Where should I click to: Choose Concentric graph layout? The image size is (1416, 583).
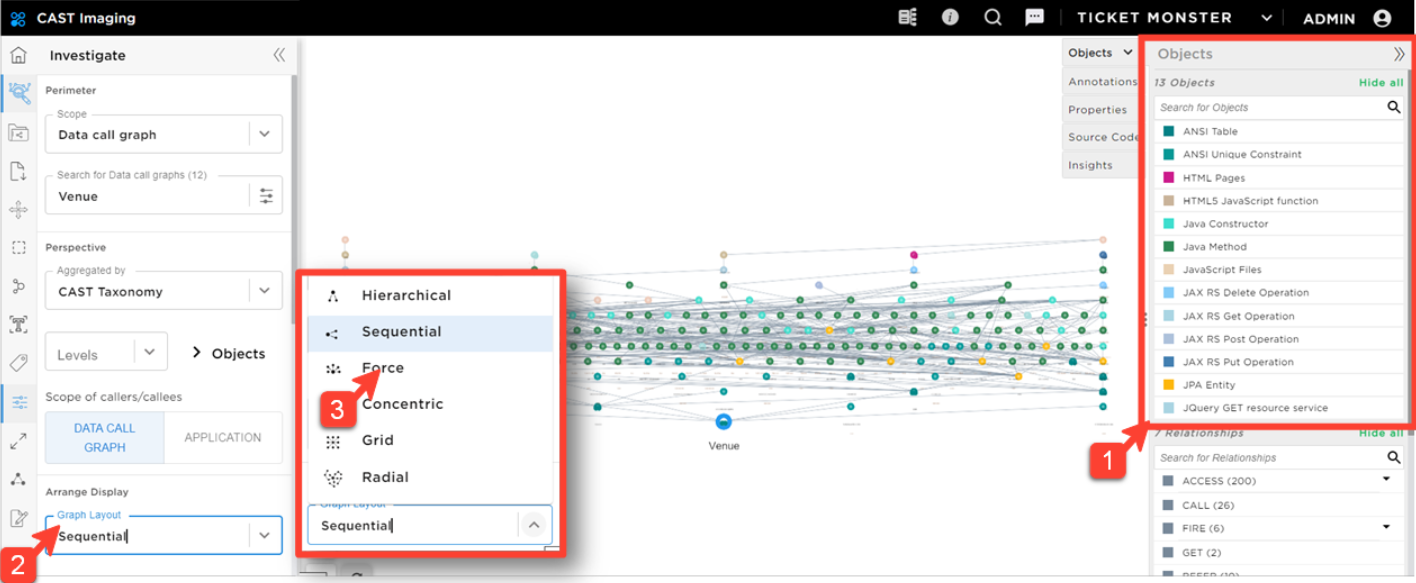pos(430,404)
